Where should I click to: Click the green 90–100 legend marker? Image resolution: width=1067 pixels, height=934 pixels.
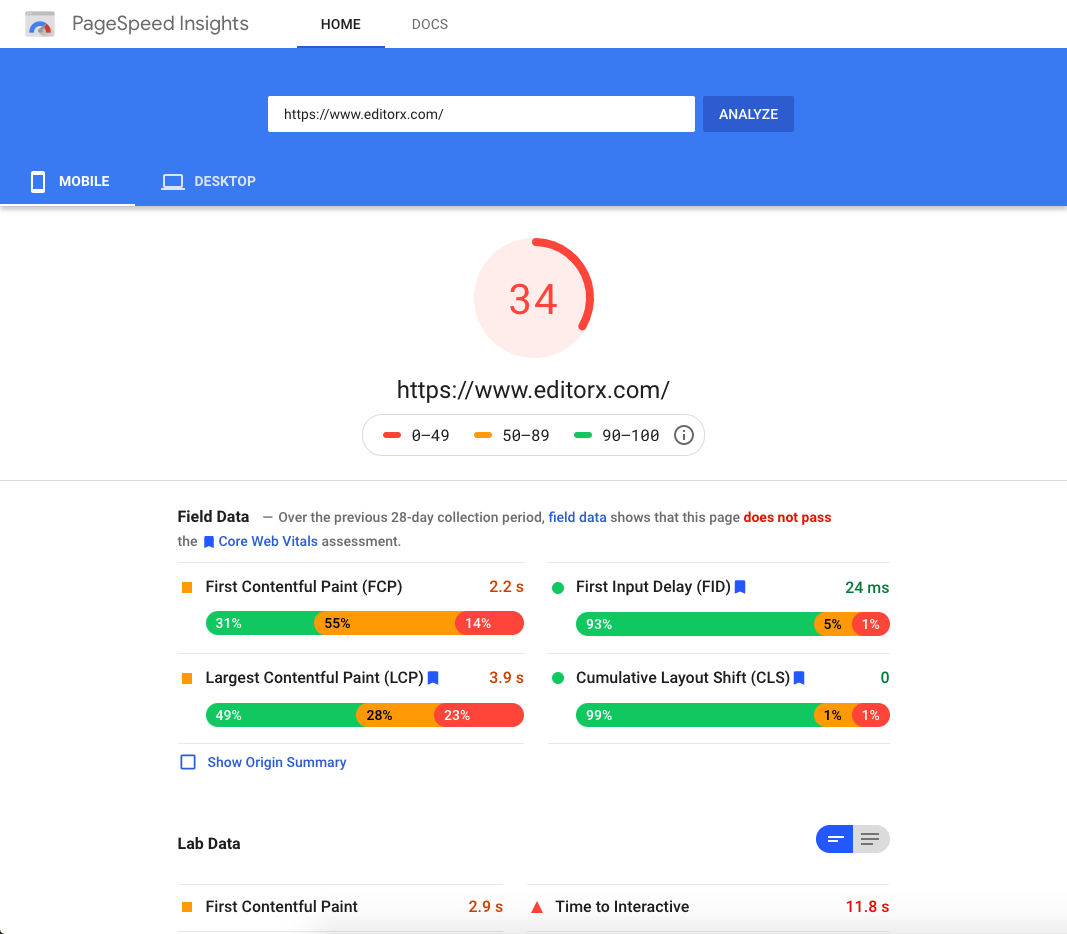(583, 435)
